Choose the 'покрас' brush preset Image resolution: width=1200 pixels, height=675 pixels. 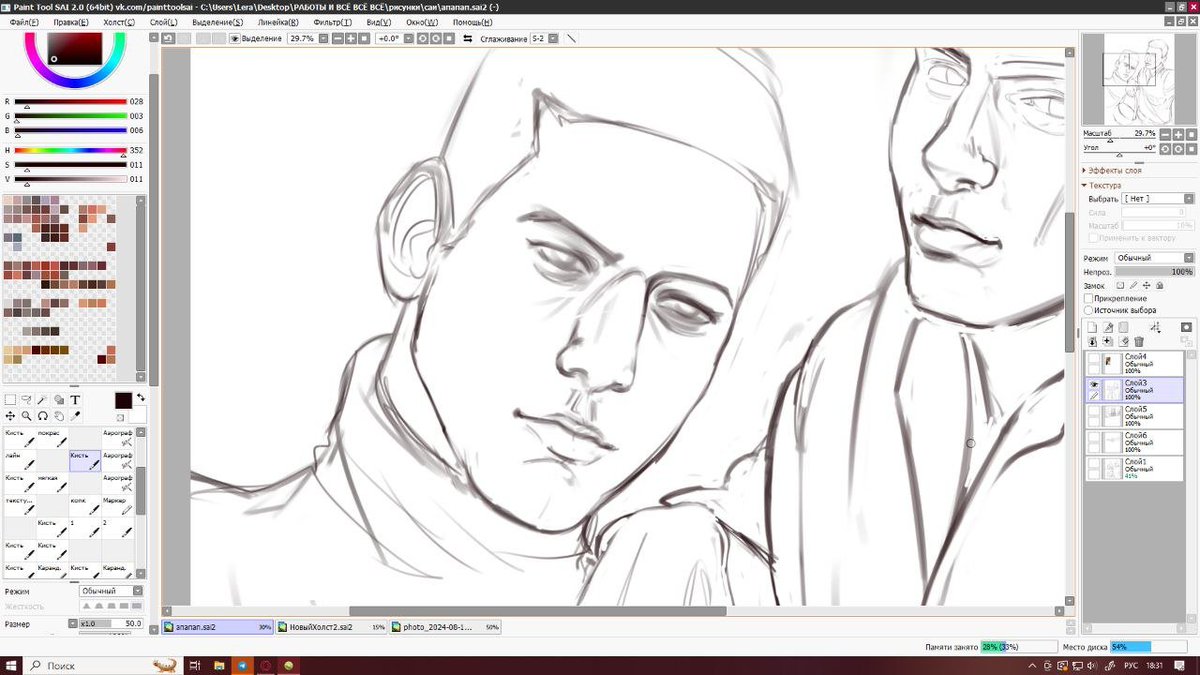coord(52,438)
